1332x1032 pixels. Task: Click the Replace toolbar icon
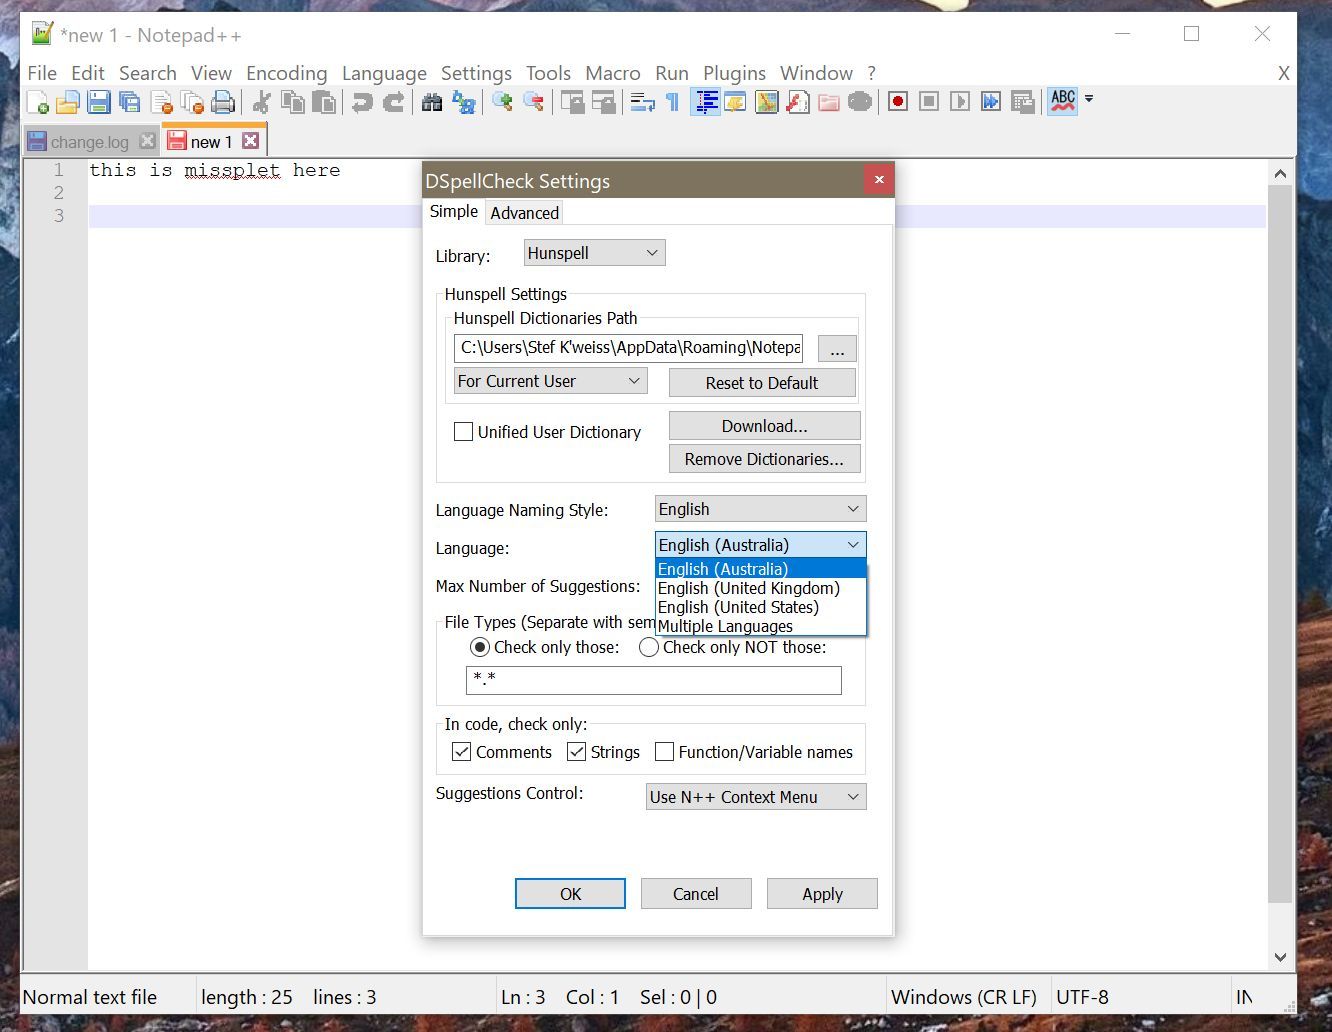[x=463, y=102]
